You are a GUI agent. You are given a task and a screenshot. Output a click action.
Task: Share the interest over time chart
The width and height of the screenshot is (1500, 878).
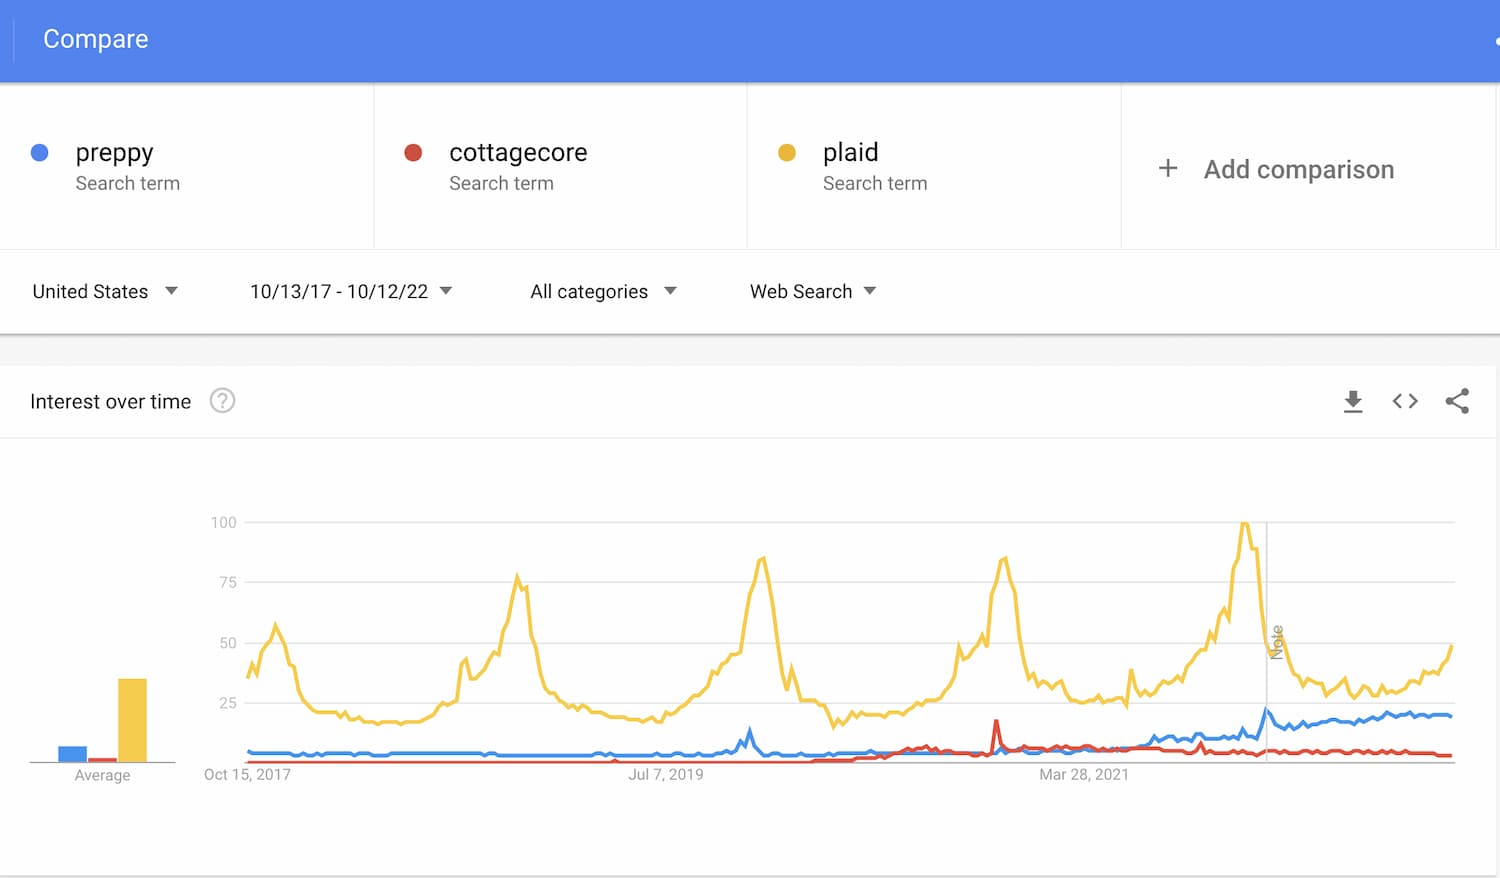point(1457,401)
